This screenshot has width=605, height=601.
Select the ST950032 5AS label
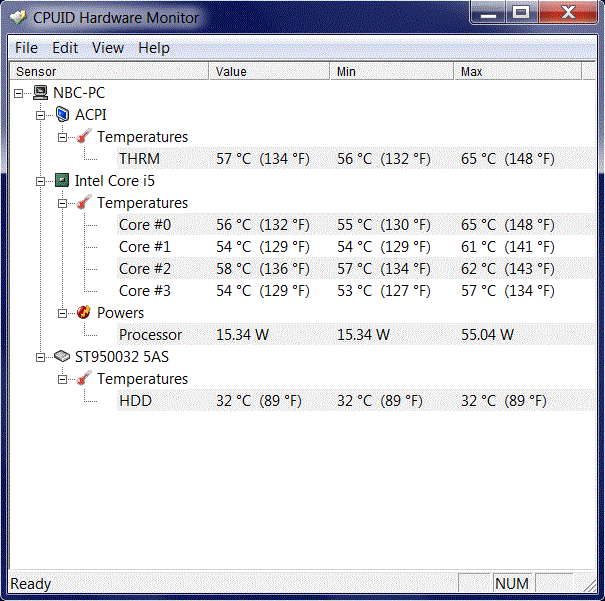point(122,356)
